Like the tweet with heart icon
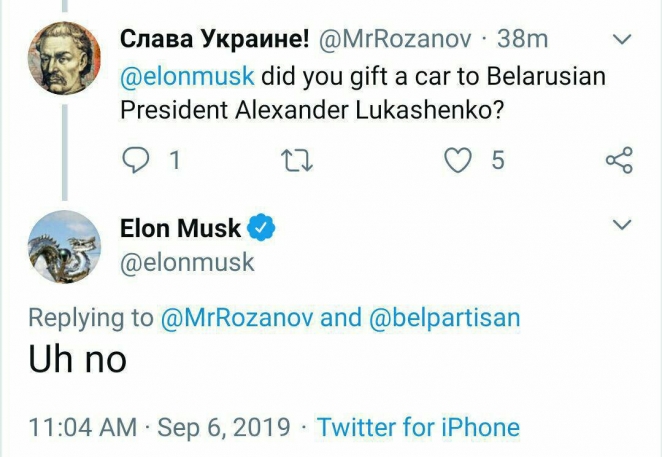 click(x=458, y=160)
